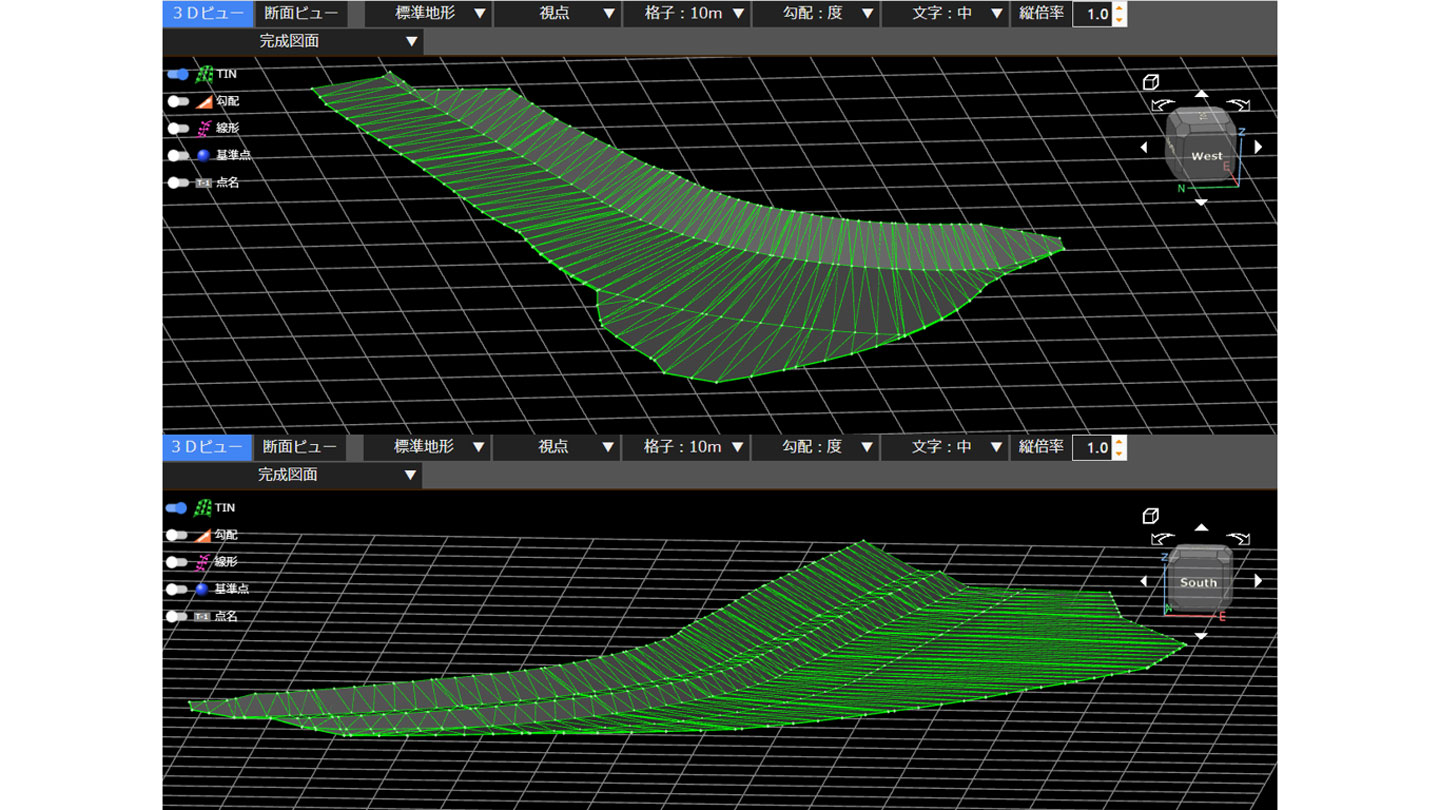Open the 格子：10m dropdown in top toolbar
The image size is (1440, 810).
point(684,14)
